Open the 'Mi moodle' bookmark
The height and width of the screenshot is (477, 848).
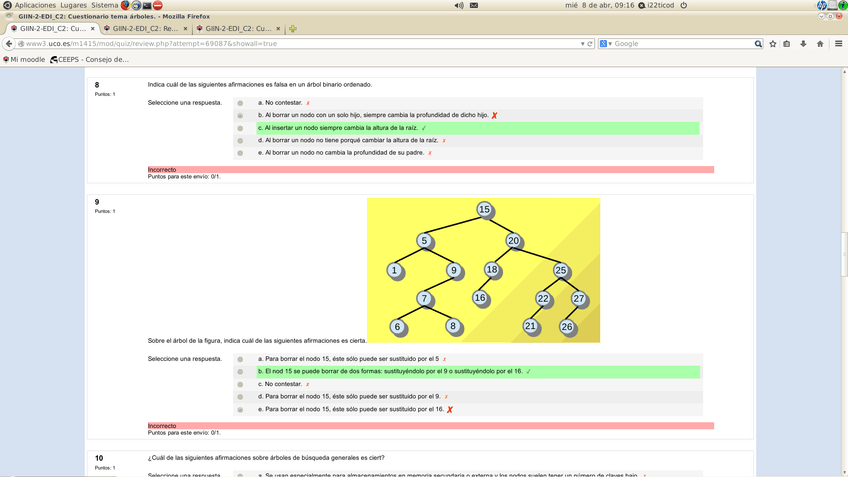25,59
